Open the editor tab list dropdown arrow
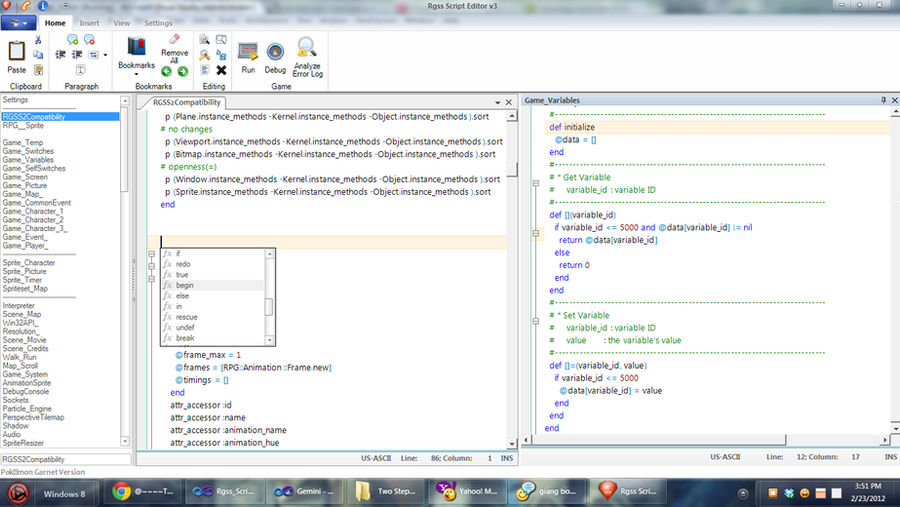The width and height of the screenshot is (900, 507). click(498, 103)
